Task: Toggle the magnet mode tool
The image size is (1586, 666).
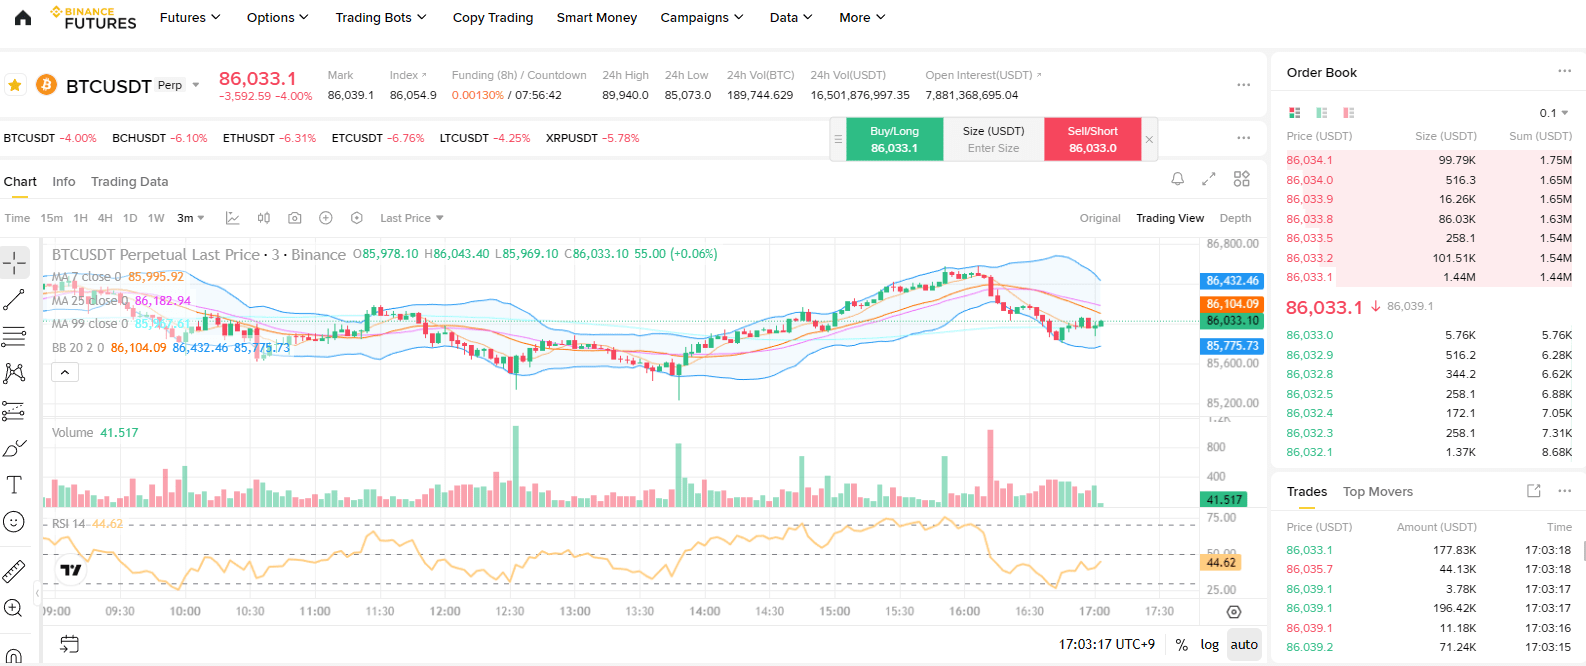Action: click(x=14, y=655)
